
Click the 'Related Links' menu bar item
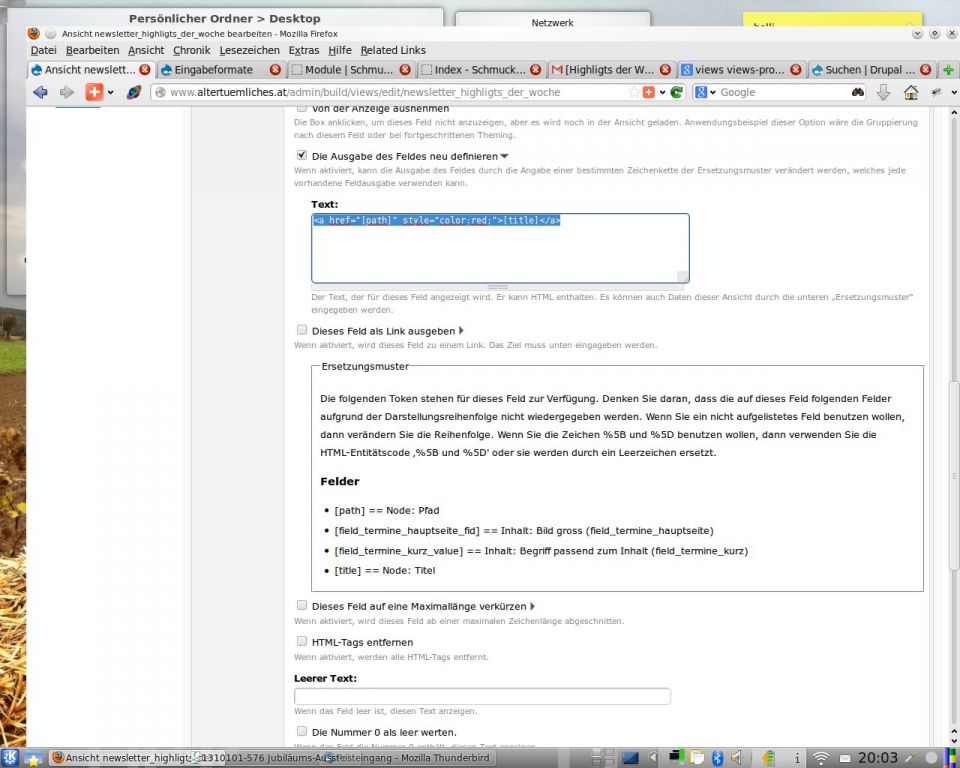[x=393, y=50]
